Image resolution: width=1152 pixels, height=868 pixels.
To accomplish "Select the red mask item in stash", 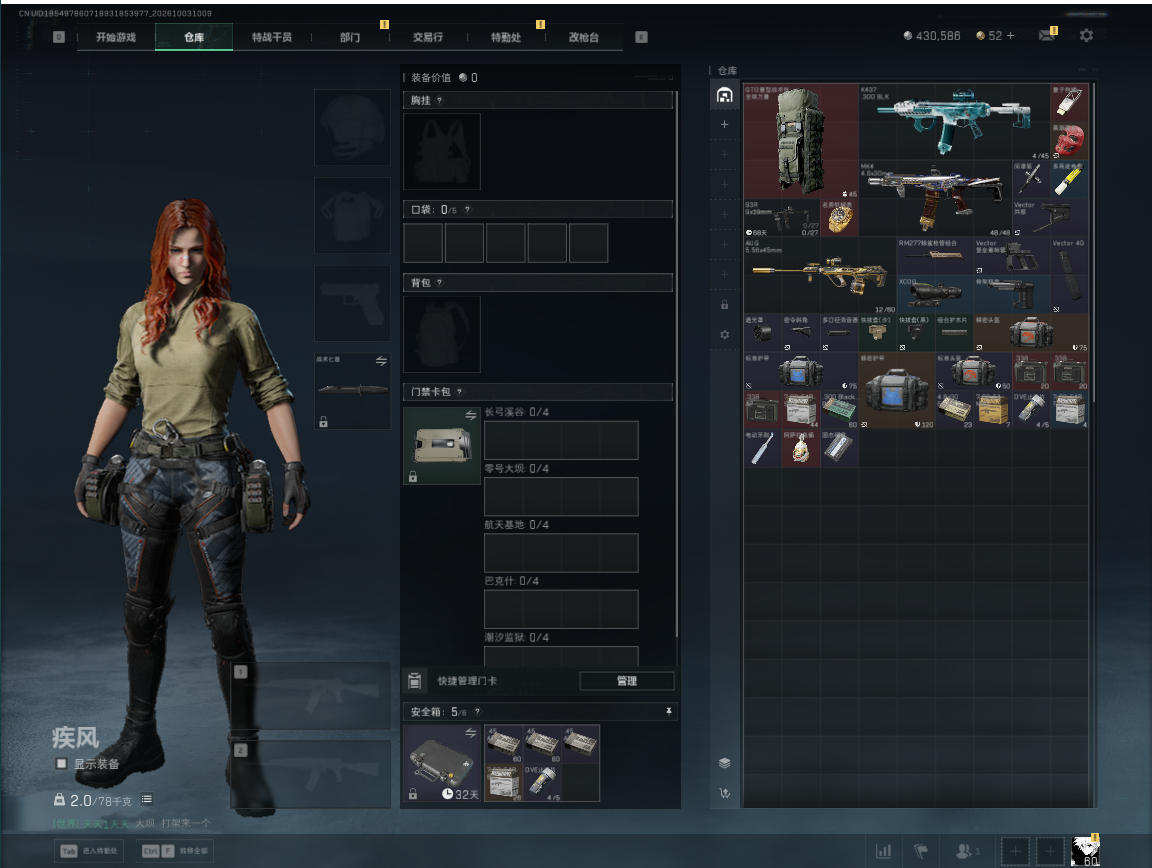I will (x=1069, y=140).
